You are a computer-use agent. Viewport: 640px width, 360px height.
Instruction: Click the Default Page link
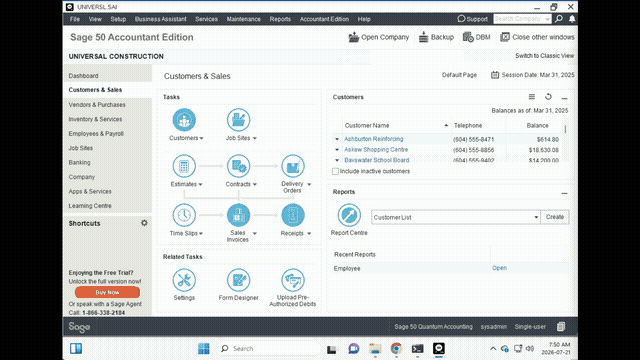(459, 75)
